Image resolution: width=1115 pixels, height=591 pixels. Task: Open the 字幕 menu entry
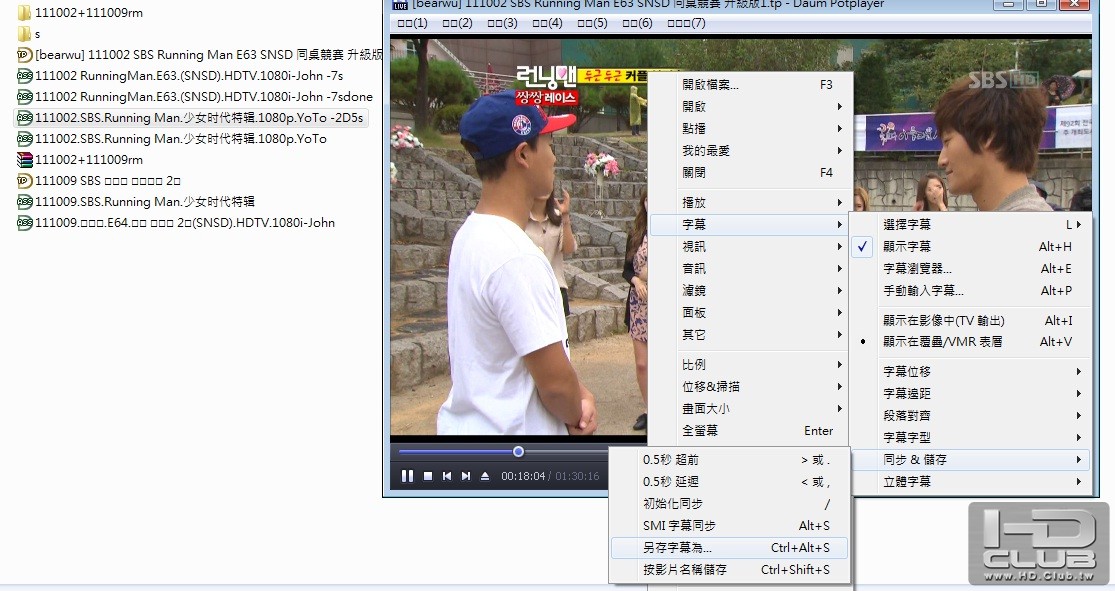click(x=750, y=224)
